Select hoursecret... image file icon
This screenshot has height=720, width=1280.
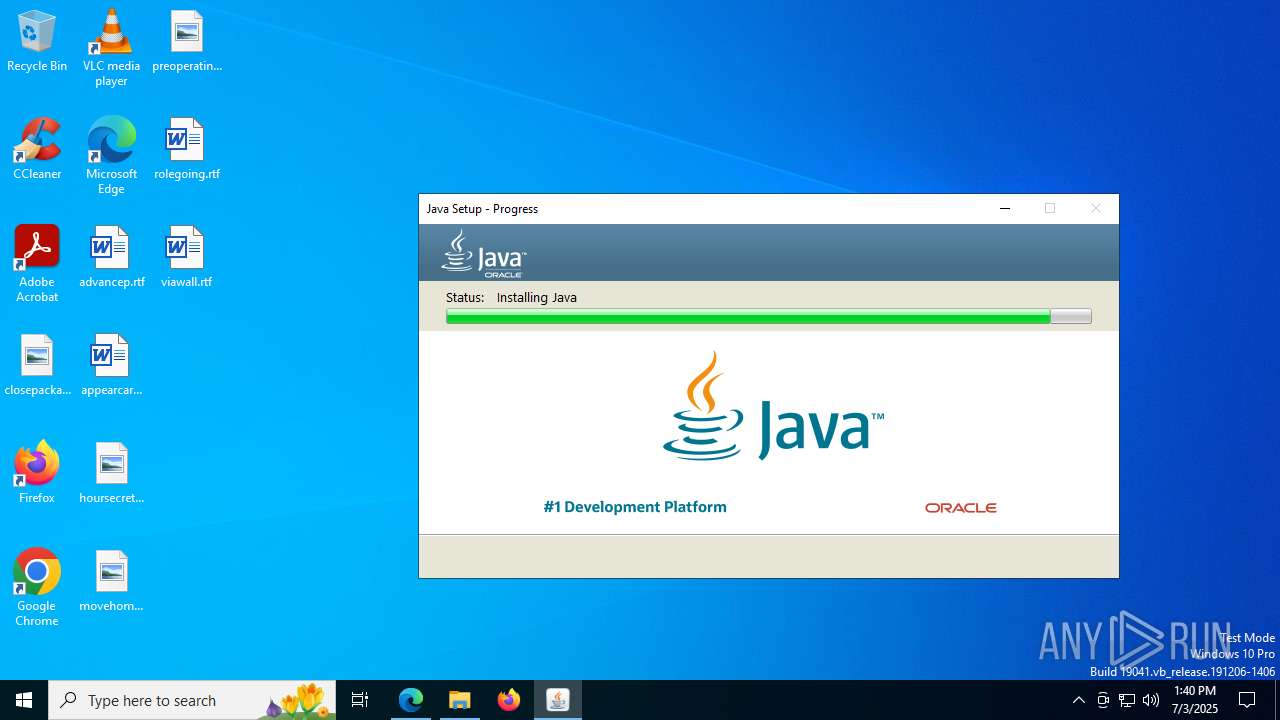[x=111, y=473]
